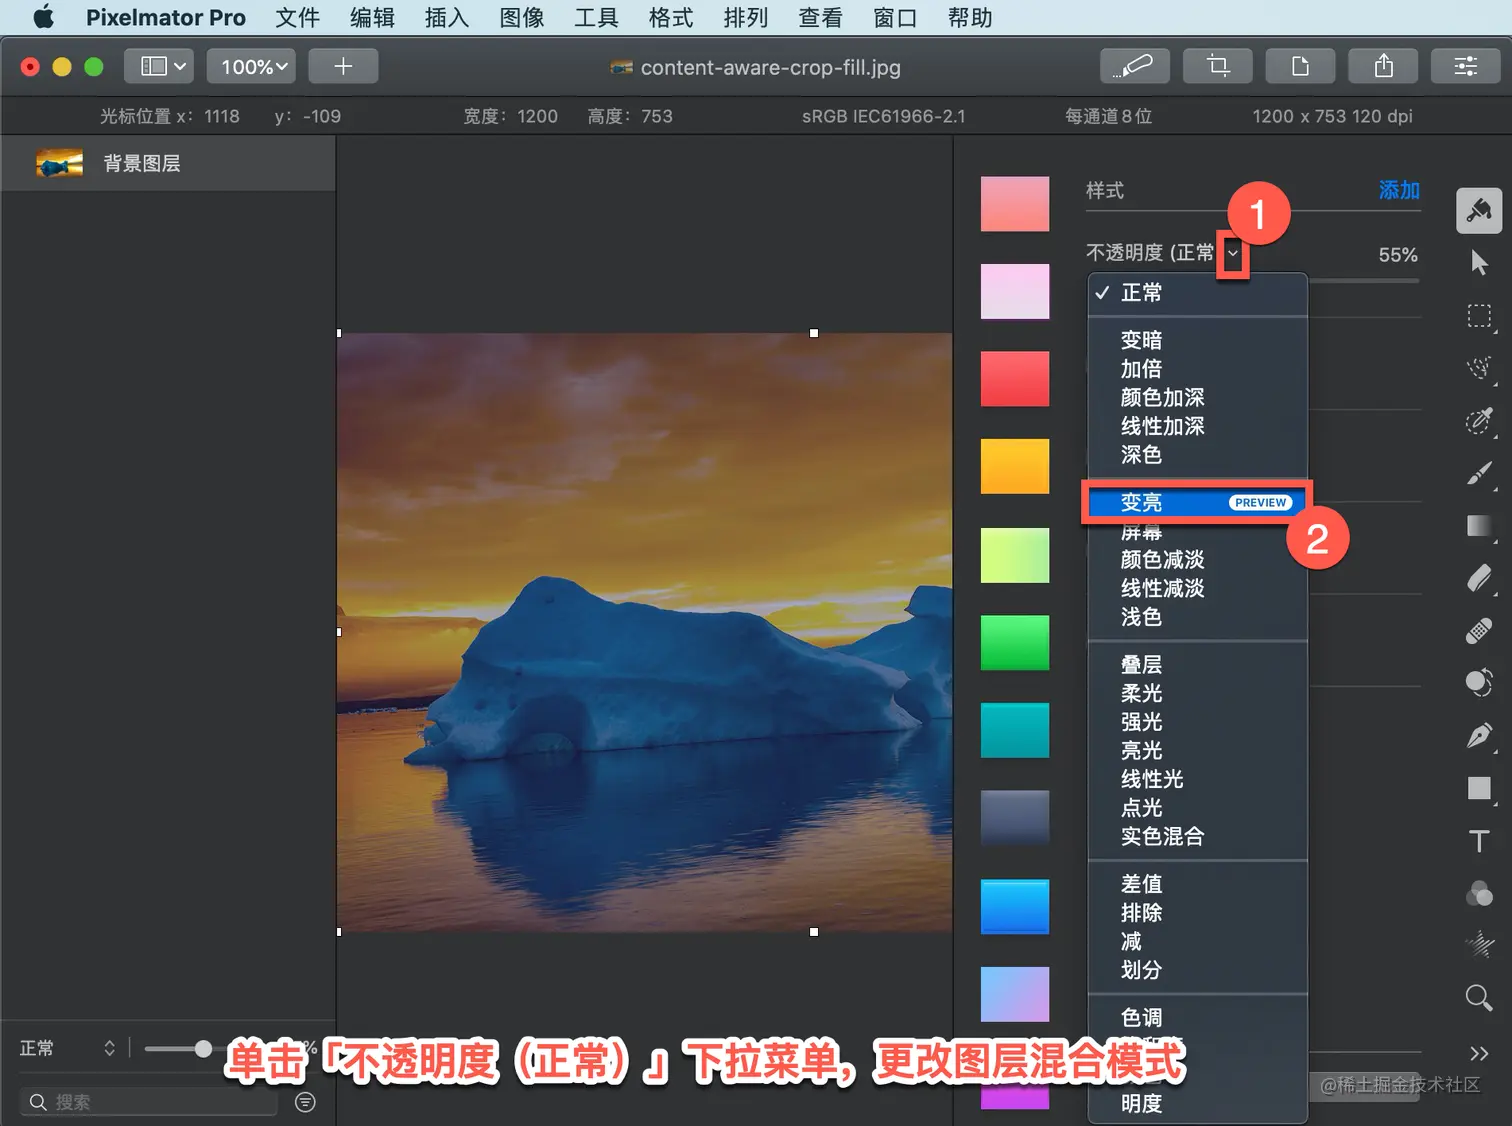The width and height of the screenshot is (1512, 1126).
Task: Open the 100% zoom dropdown
Action: (252, 66)
